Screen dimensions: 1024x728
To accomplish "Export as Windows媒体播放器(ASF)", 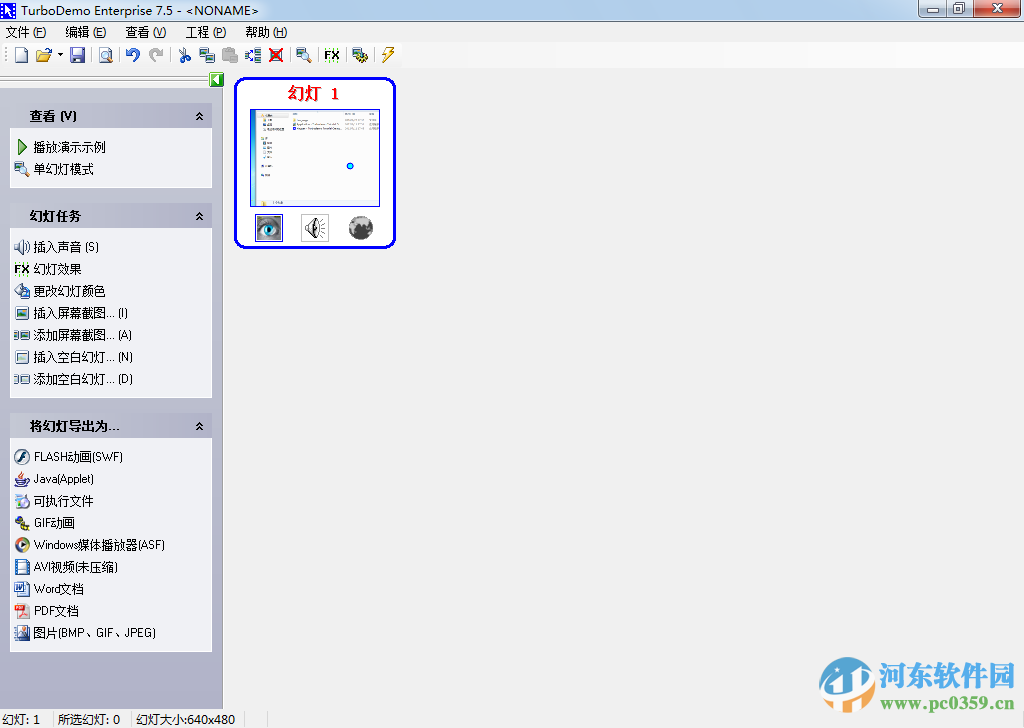I will [90, 545].
